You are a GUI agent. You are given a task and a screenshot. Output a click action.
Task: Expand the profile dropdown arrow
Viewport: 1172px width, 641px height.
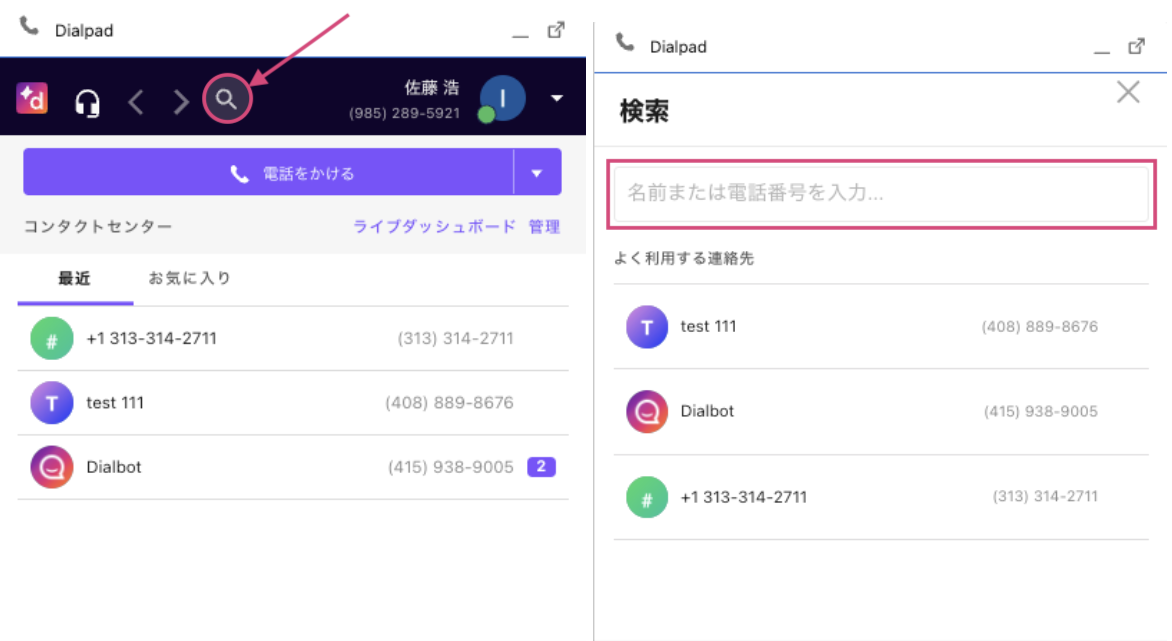pyautogui.click(x=557, y=98)
